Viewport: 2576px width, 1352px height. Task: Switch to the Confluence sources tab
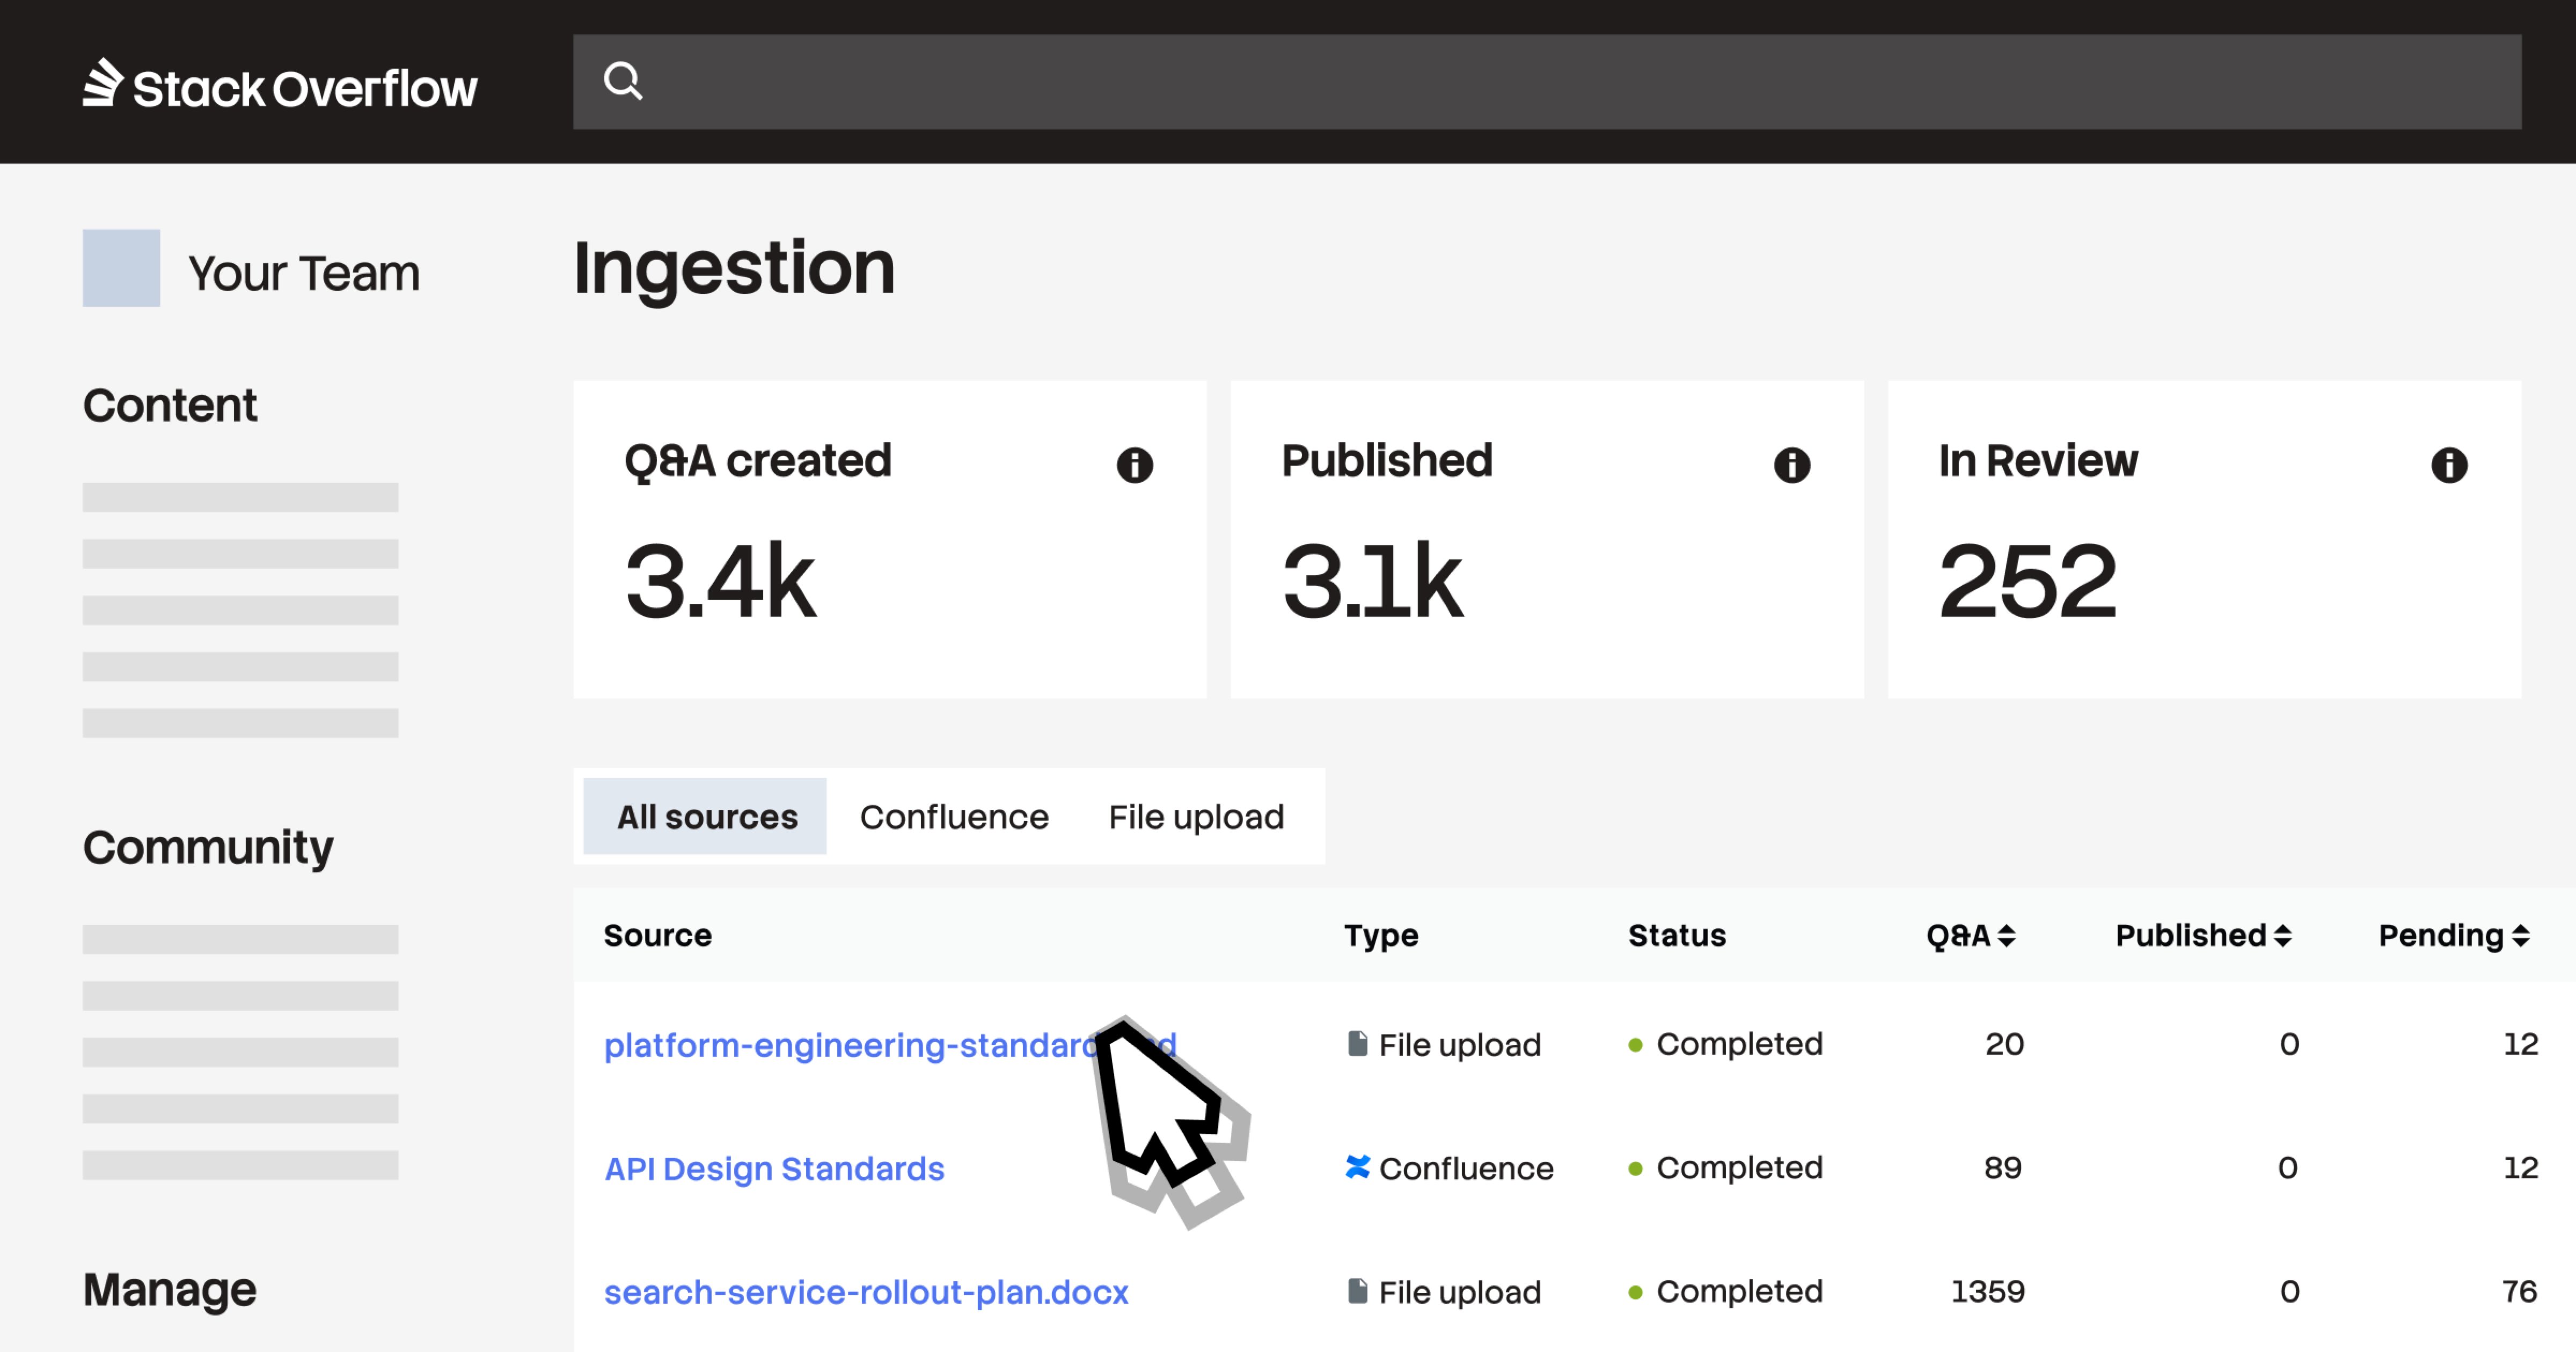954,816
